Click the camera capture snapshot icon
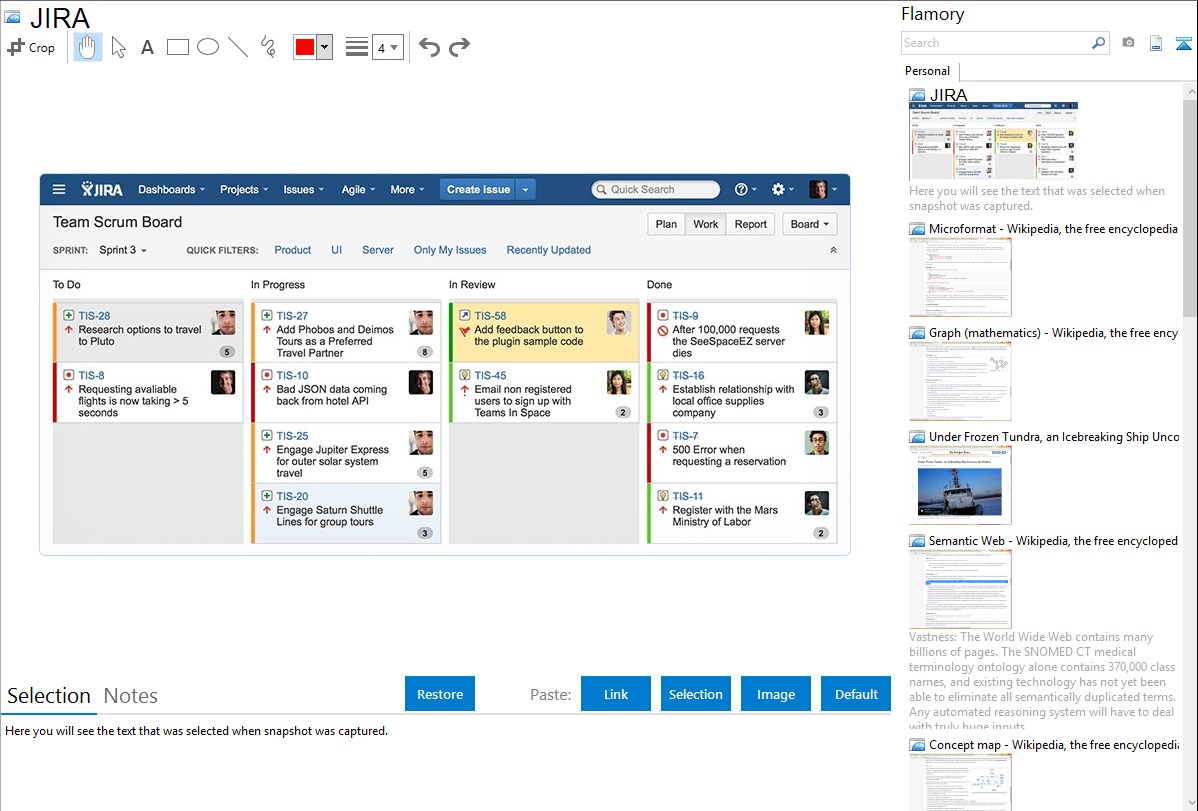Image resolution: width=1198 pixels, height=811 pixels. (1128, 43)
